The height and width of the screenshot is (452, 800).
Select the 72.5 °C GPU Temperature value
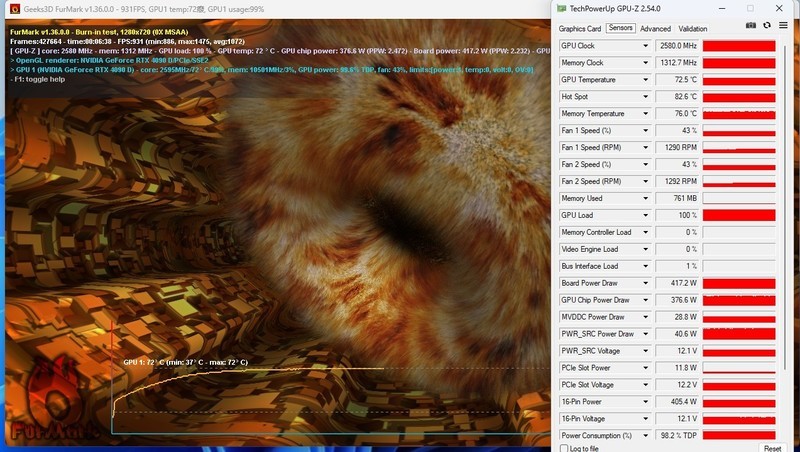[x=677, y=80]
